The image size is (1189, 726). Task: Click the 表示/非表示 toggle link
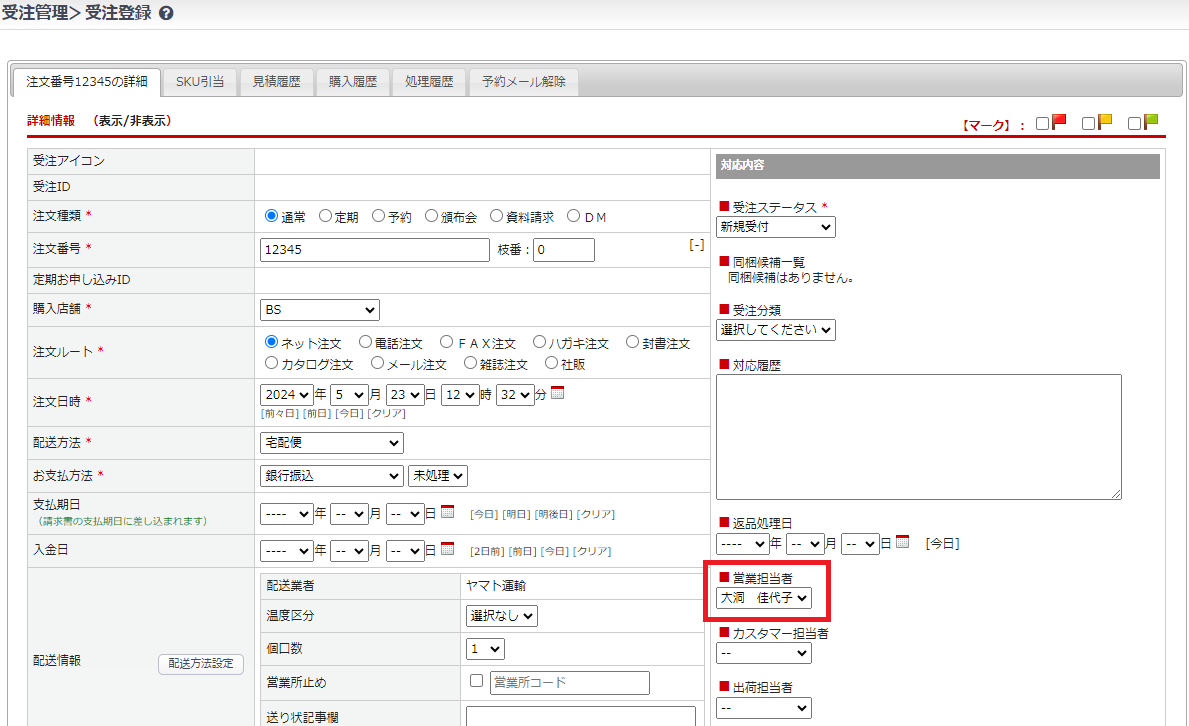tap(132, 121)
